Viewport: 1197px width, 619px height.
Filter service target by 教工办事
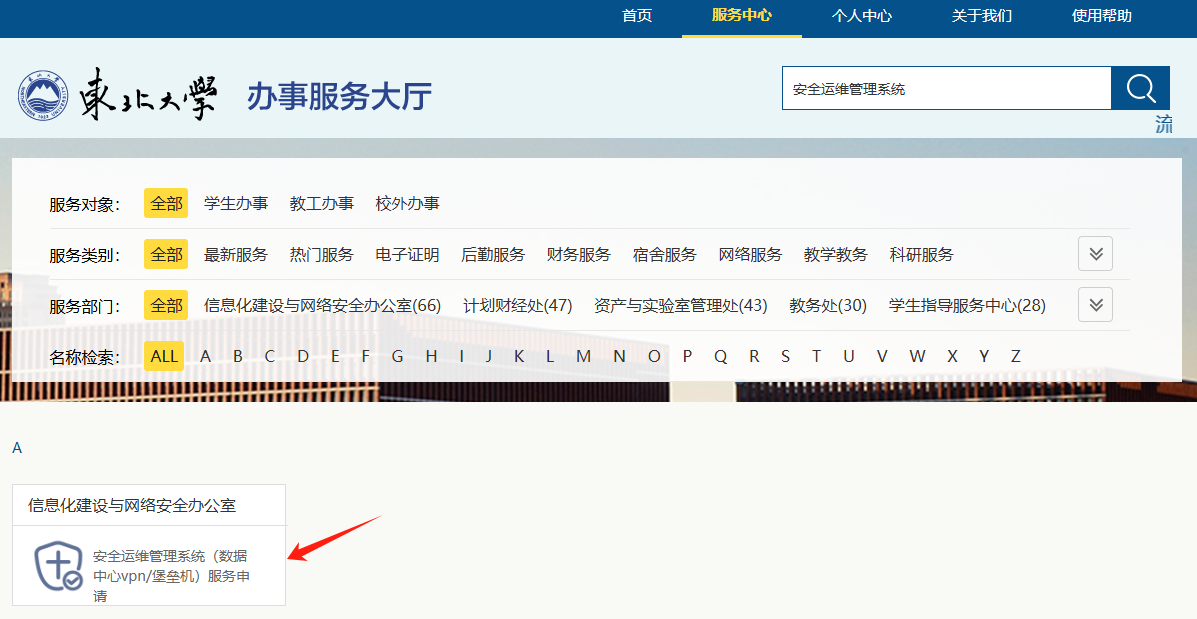pos(321,203)
